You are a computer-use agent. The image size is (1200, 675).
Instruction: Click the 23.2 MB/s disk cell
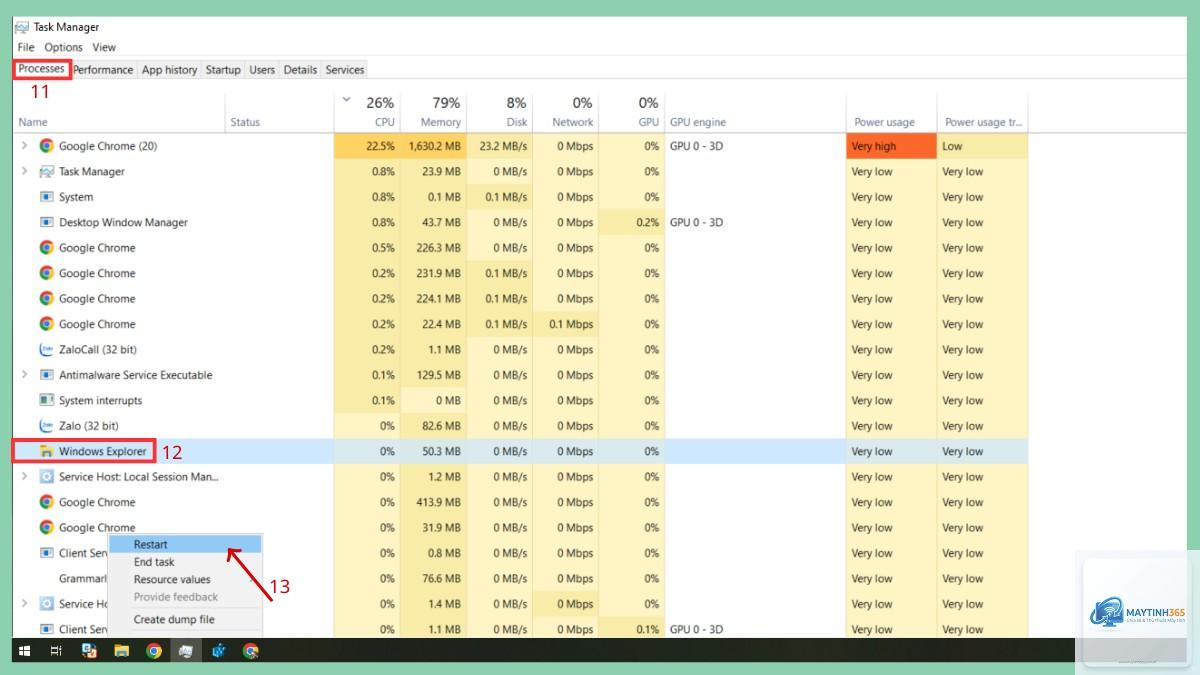click(x=500, y=146)
